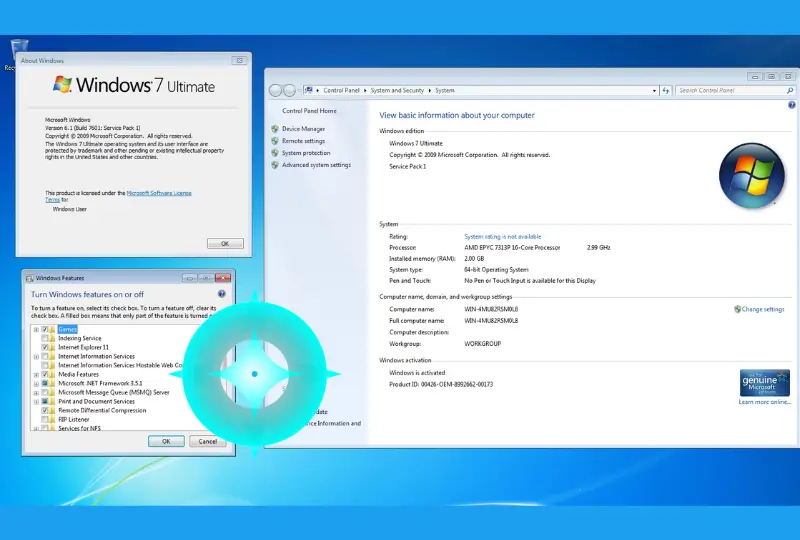Click the shield icon beside Change settings
The height and width of the screenshot is (540, 800).
737,309
